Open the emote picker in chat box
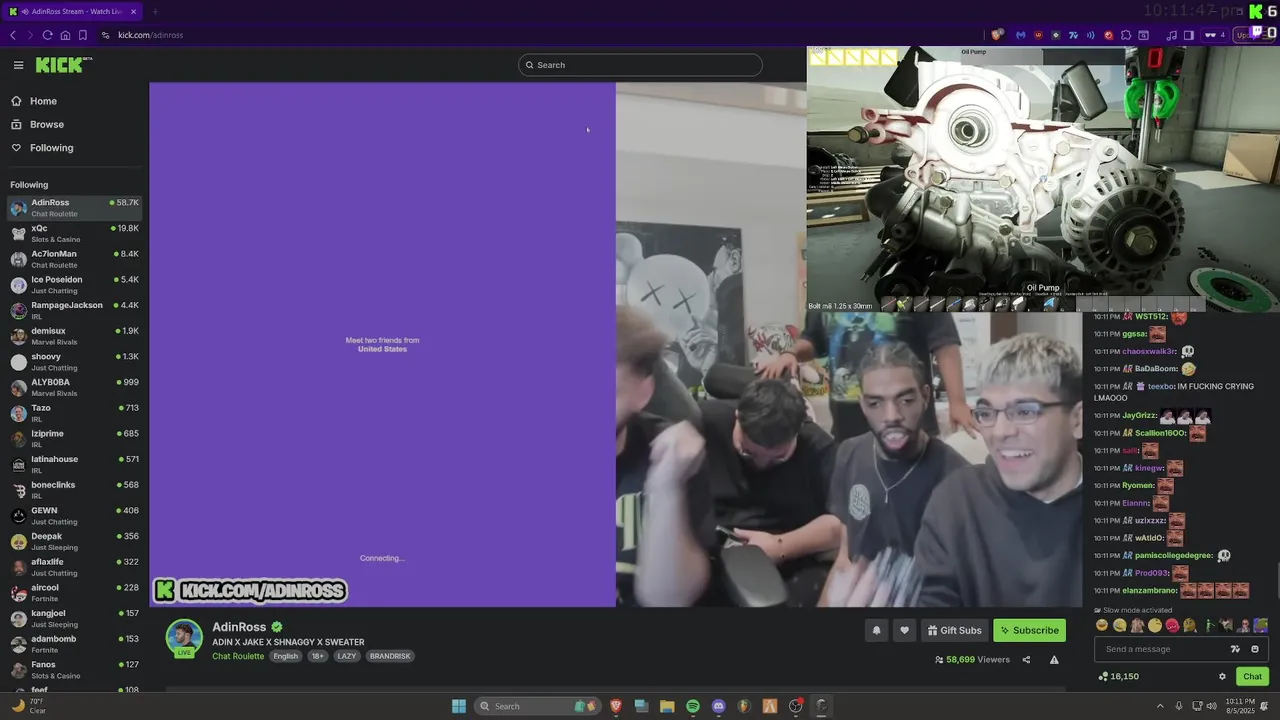Image resolution: width=1280 pixels, height=720 pixels. 1255,649
